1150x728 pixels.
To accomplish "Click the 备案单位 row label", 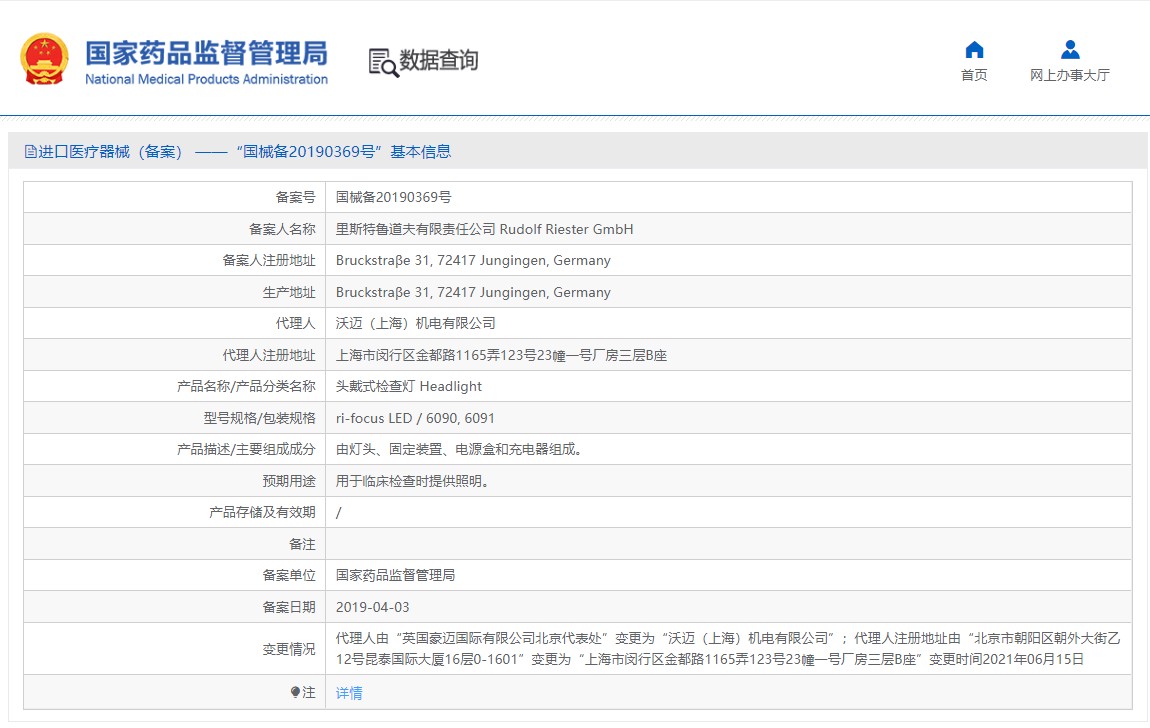I will tap(289, 576).
